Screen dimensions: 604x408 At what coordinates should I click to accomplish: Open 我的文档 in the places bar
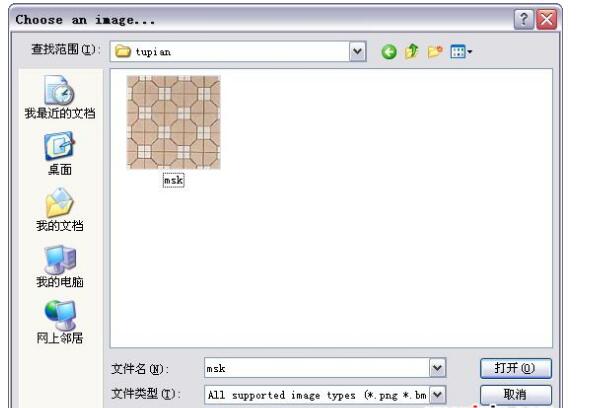click(60, 210)
